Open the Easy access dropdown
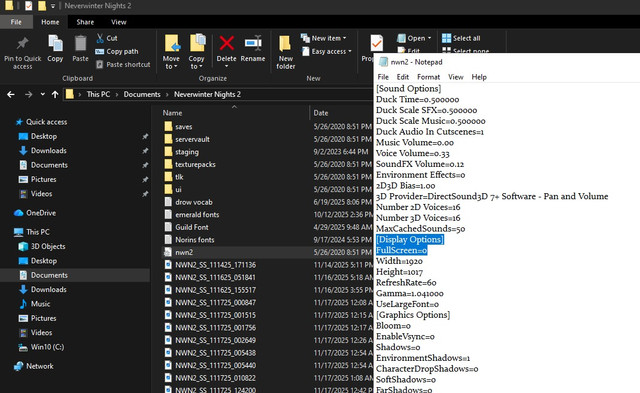The height and width of the screenshot is (393, 640). [x=326, y=51]
